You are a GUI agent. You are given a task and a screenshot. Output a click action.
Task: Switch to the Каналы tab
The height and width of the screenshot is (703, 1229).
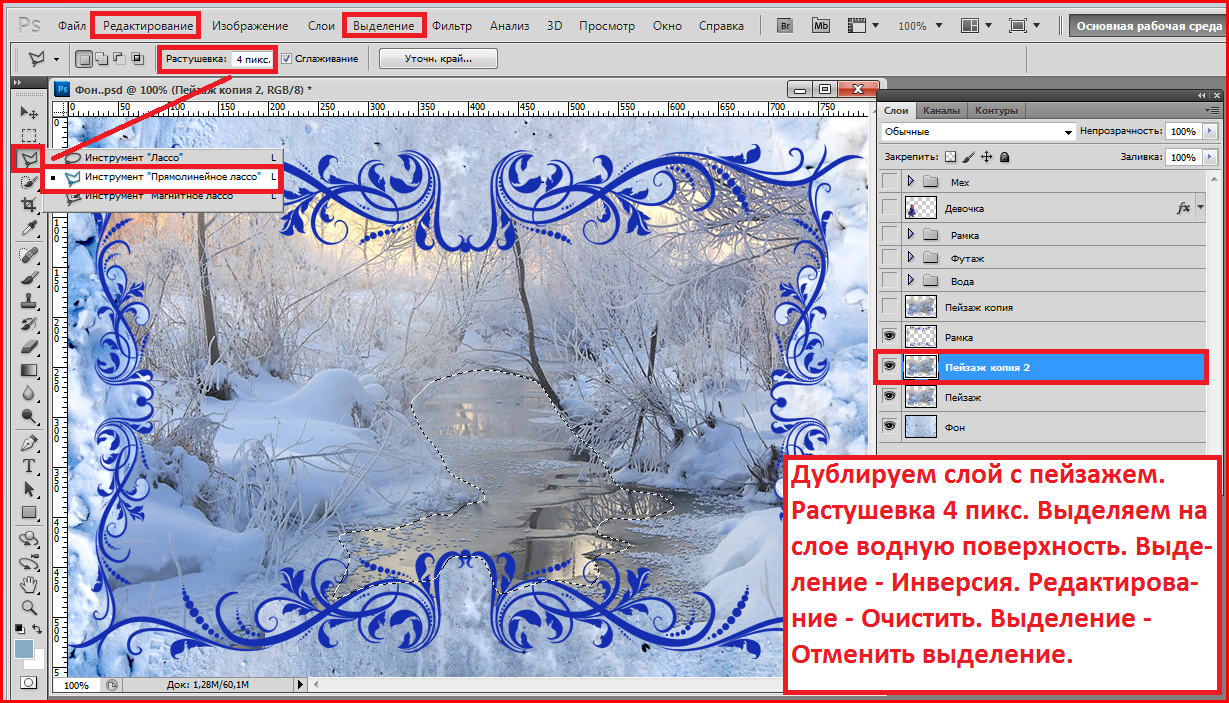(941, 110)
